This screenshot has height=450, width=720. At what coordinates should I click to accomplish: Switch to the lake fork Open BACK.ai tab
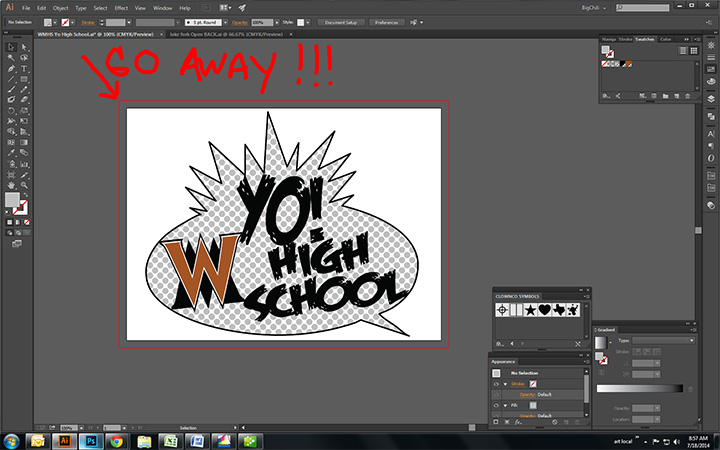(x=226, y=34)
